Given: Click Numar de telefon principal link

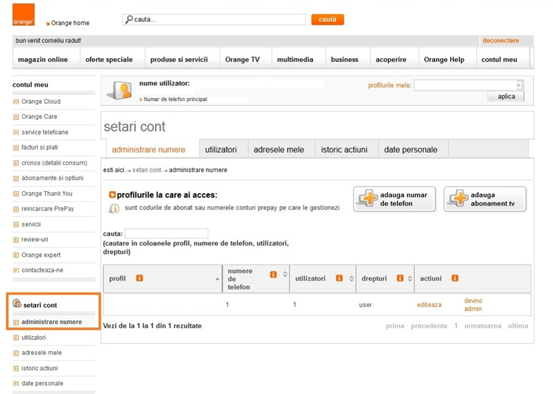Looking at the screenshot, I should click(x=175, y=99).
